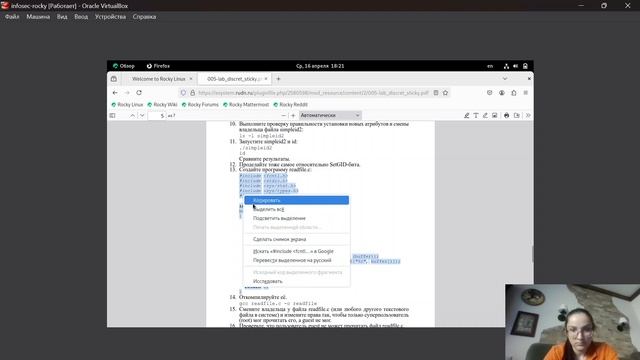
Task: Open VirtualBox Устройства menu
Action: (x=110, y=17)
